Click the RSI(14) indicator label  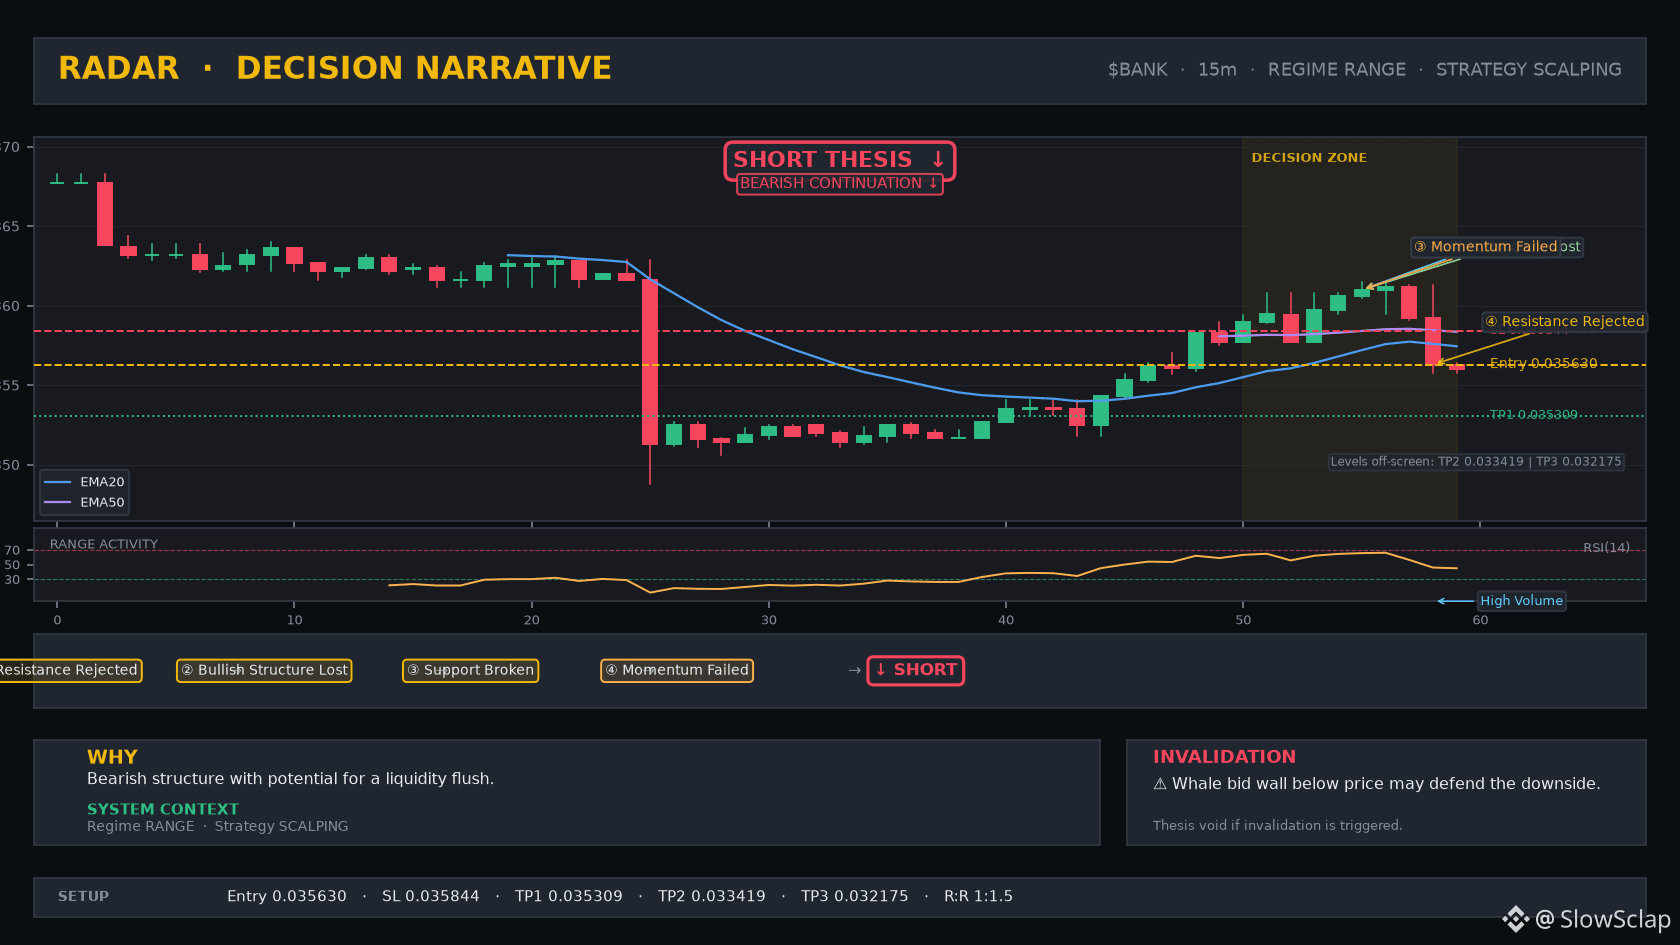[1606, 548]
